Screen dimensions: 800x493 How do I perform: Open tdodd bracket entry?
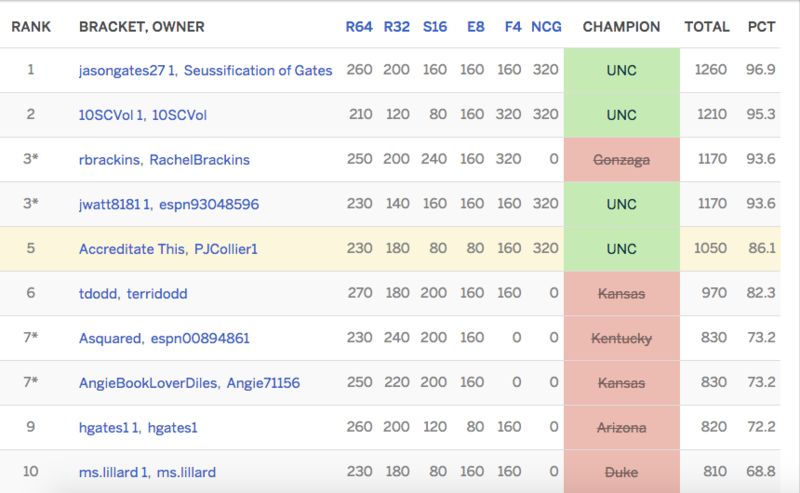(x=98, y=294)
